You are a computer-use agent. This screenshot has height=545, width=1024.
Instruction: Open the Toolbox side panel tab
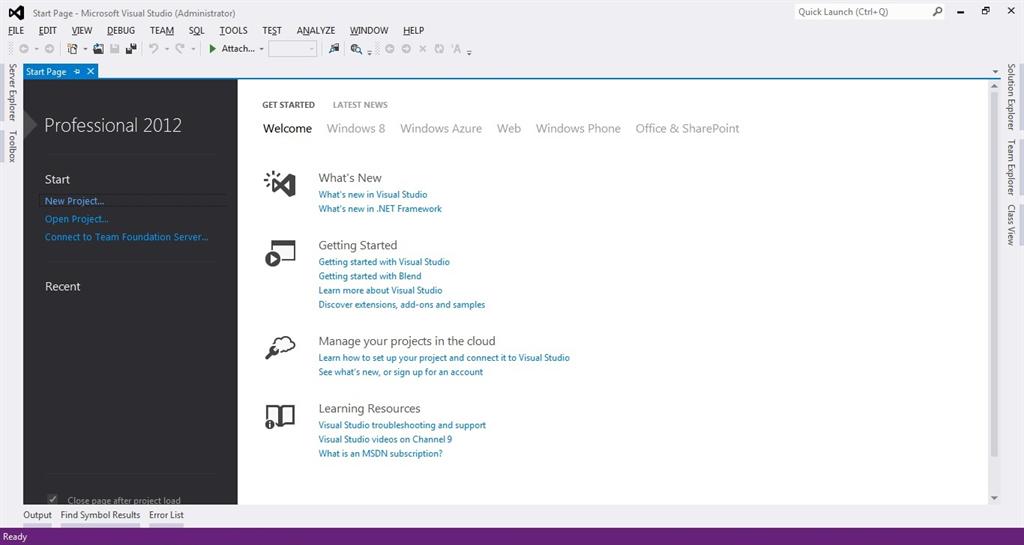pyautogui.click(x=12, y=146)
